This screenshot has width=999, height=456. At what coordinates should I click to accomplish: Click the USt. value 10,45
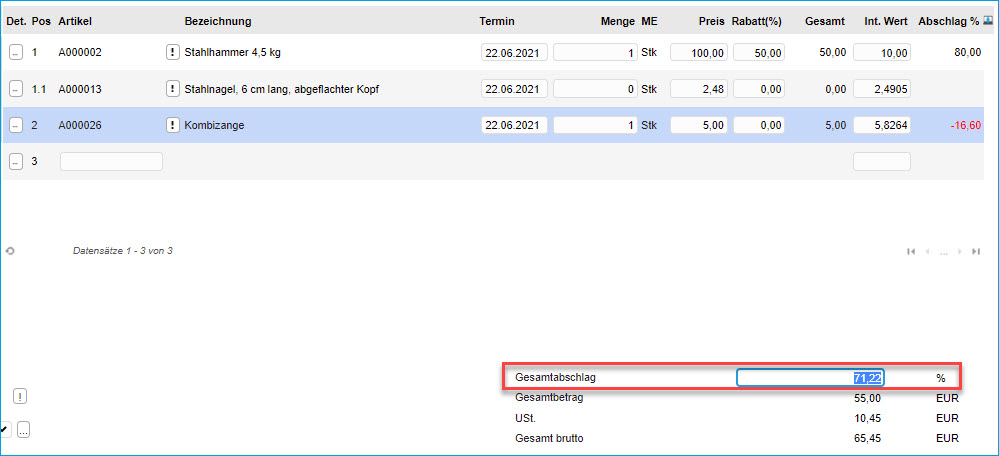tap(868, 418)
